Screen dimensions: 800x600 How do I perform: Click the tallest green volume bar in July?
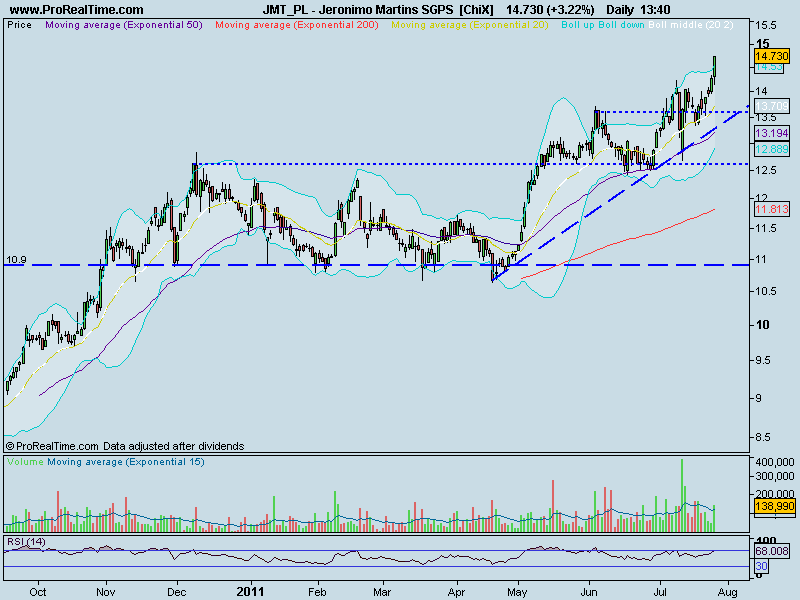pyautogui.click(x=682, y=495)
